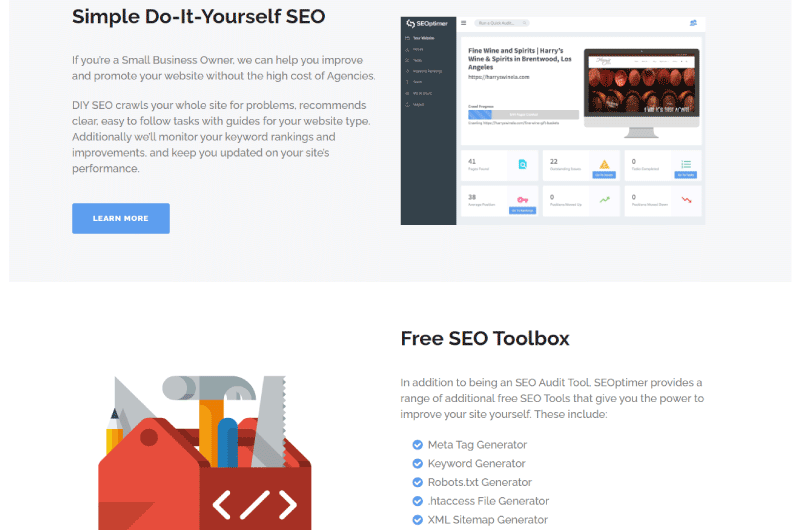Click the check icon beside Keyword Generator

pos(417,464)
